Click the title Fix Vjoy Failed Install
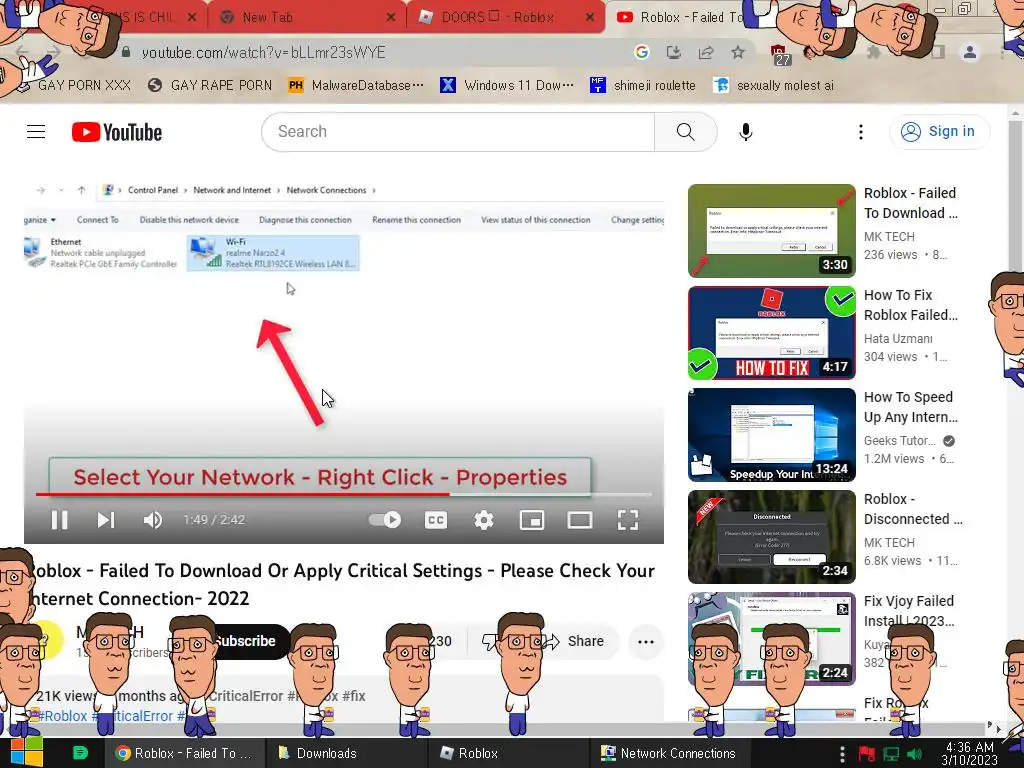Image resolution: width=1024 pixels, height=768 pixels. pyautogui.click(x=909, y=611)
